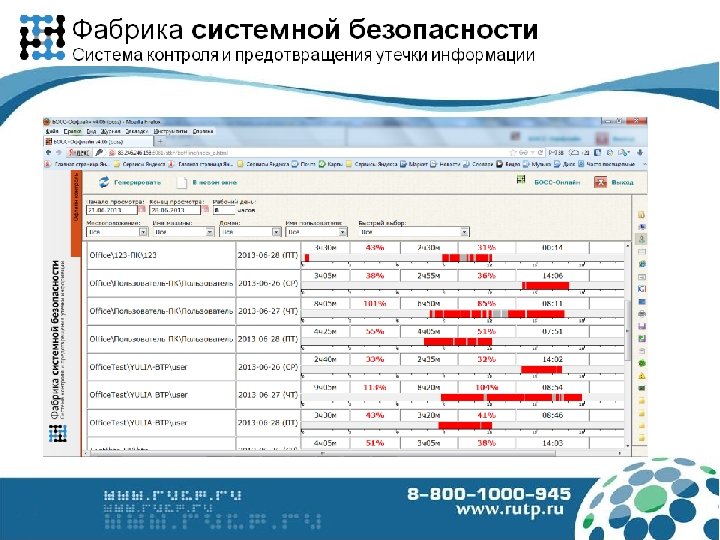This screenshot has height=540, width=720.
Task: Click the browser Forward arrow
Action: point(58,152)
